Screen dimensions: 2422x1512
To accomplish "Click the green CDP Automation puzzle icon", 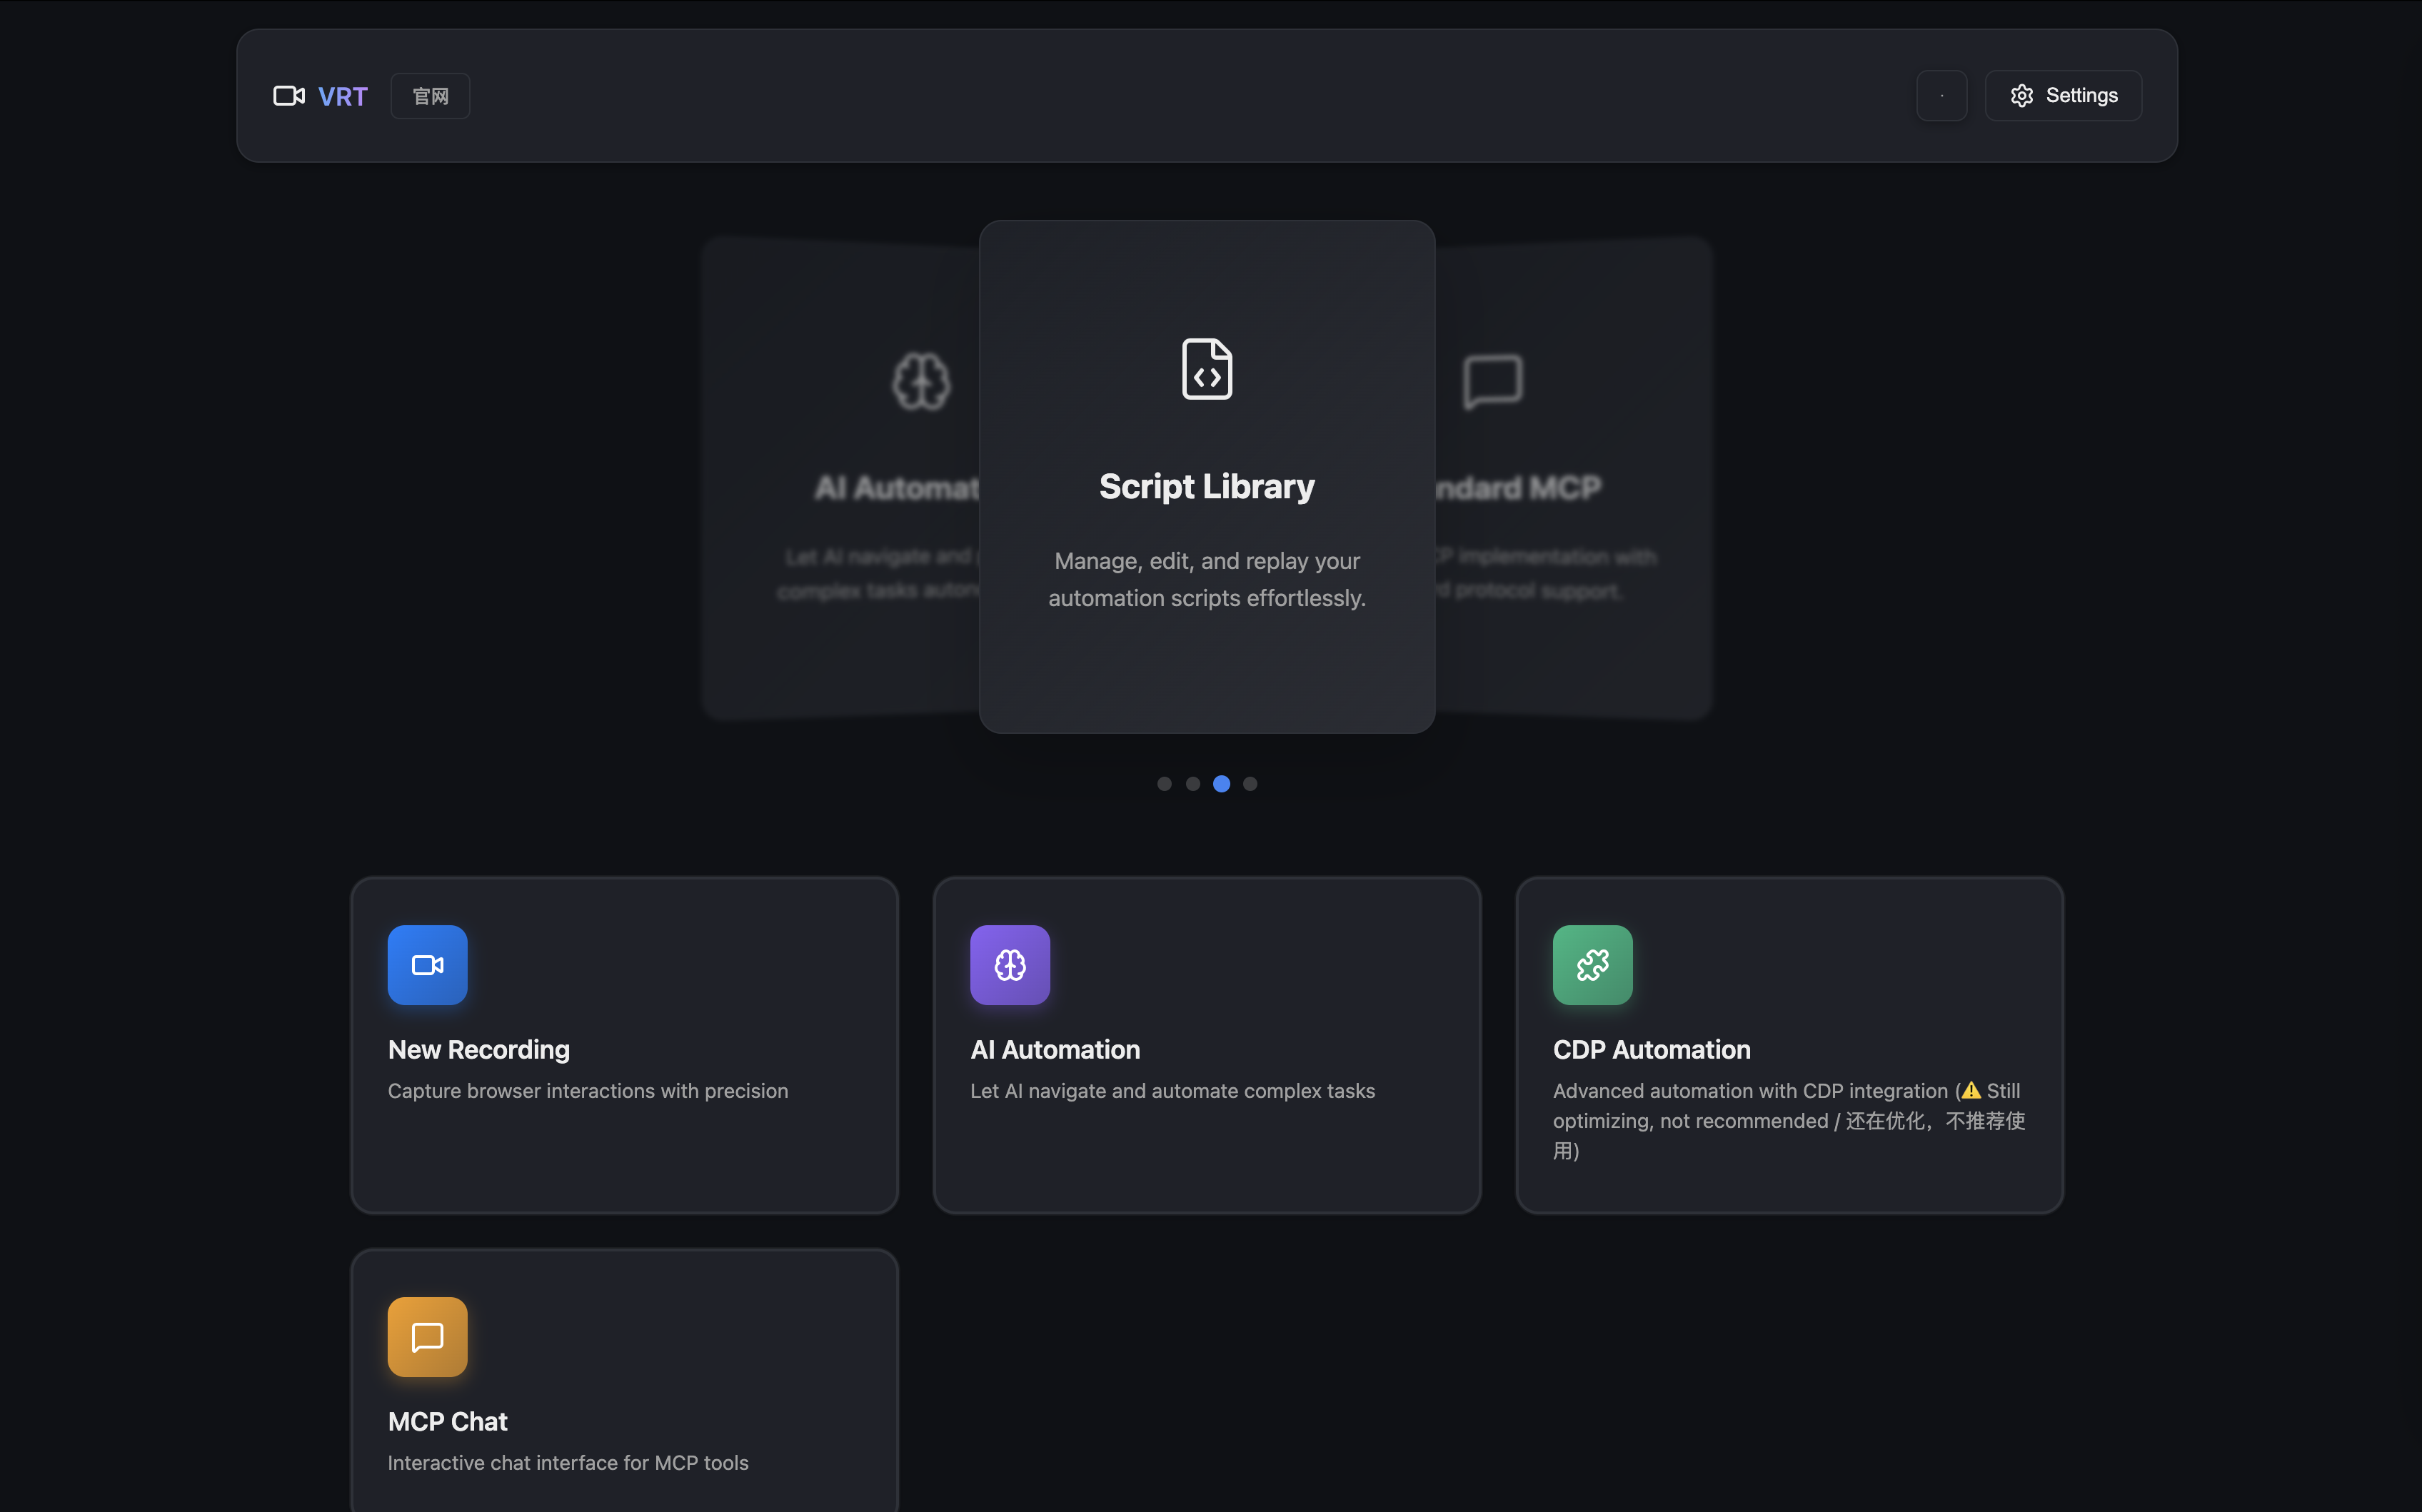I will [1592, 964].
